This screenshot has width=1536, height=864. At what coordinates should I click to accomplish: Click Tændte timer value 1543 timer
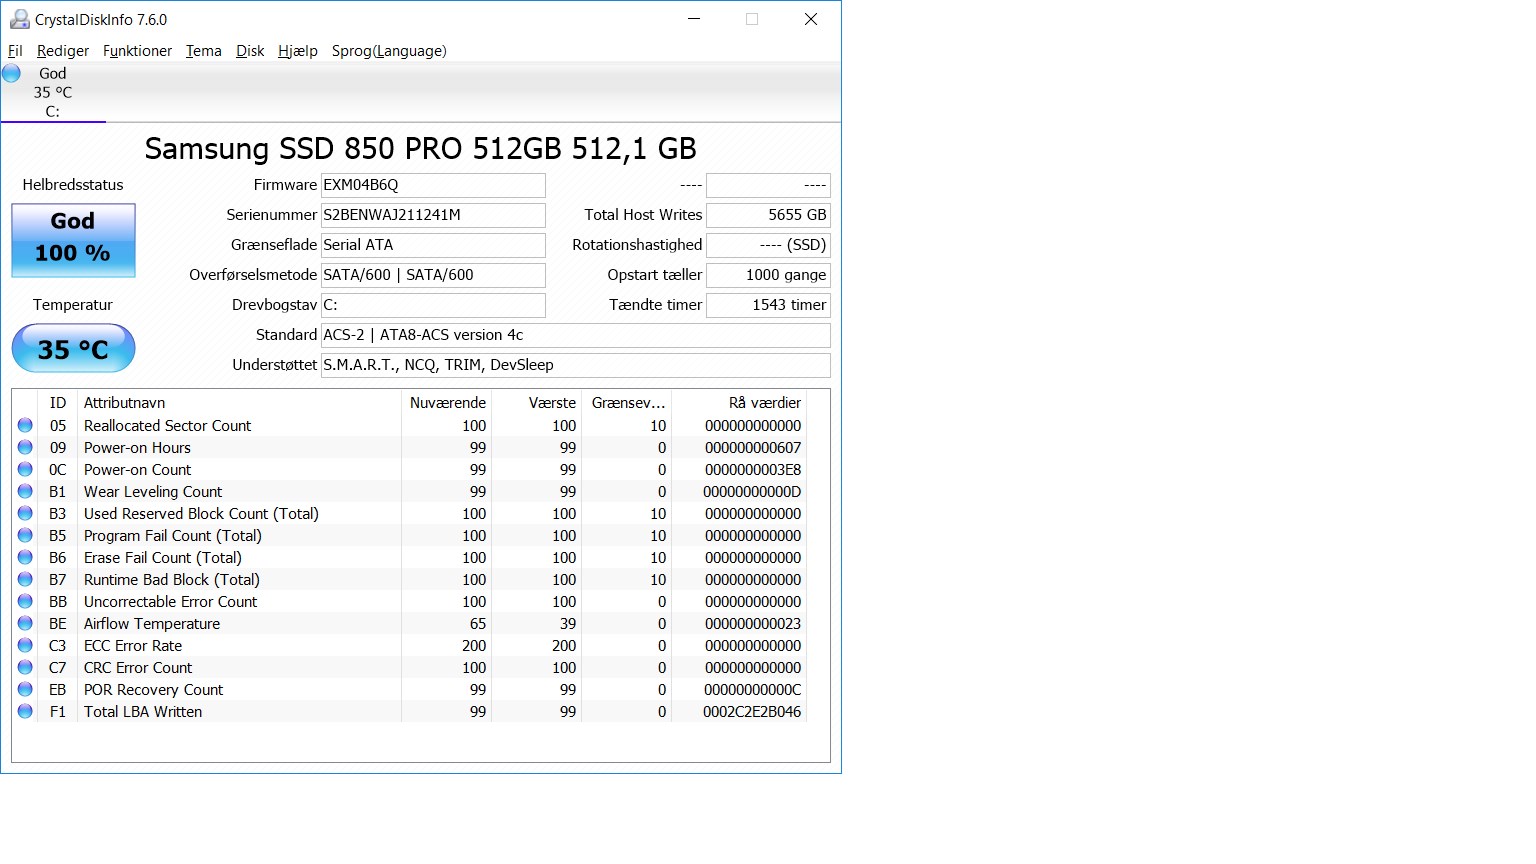768,305
